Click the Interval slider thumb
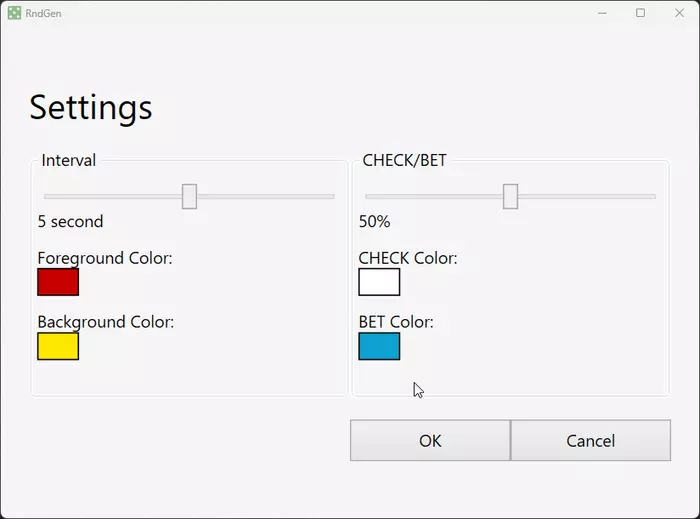This screenshot has width=700, height=519. click(x=189, y=196)
